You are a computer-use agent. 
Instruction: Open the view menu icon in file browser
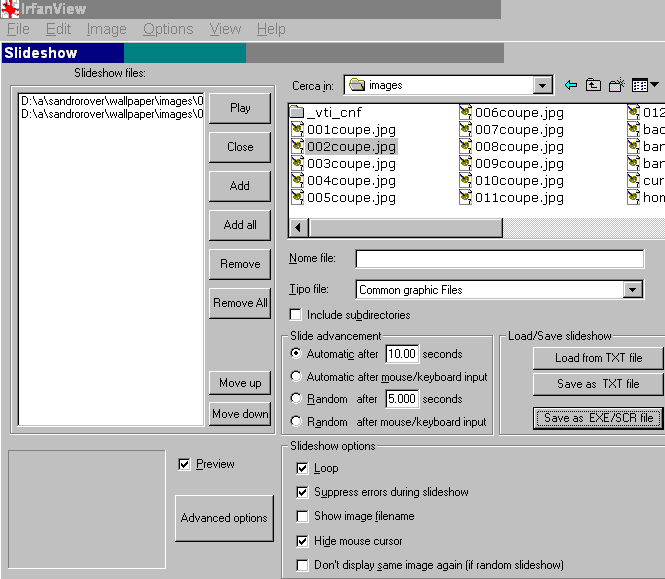coord(645,85)
